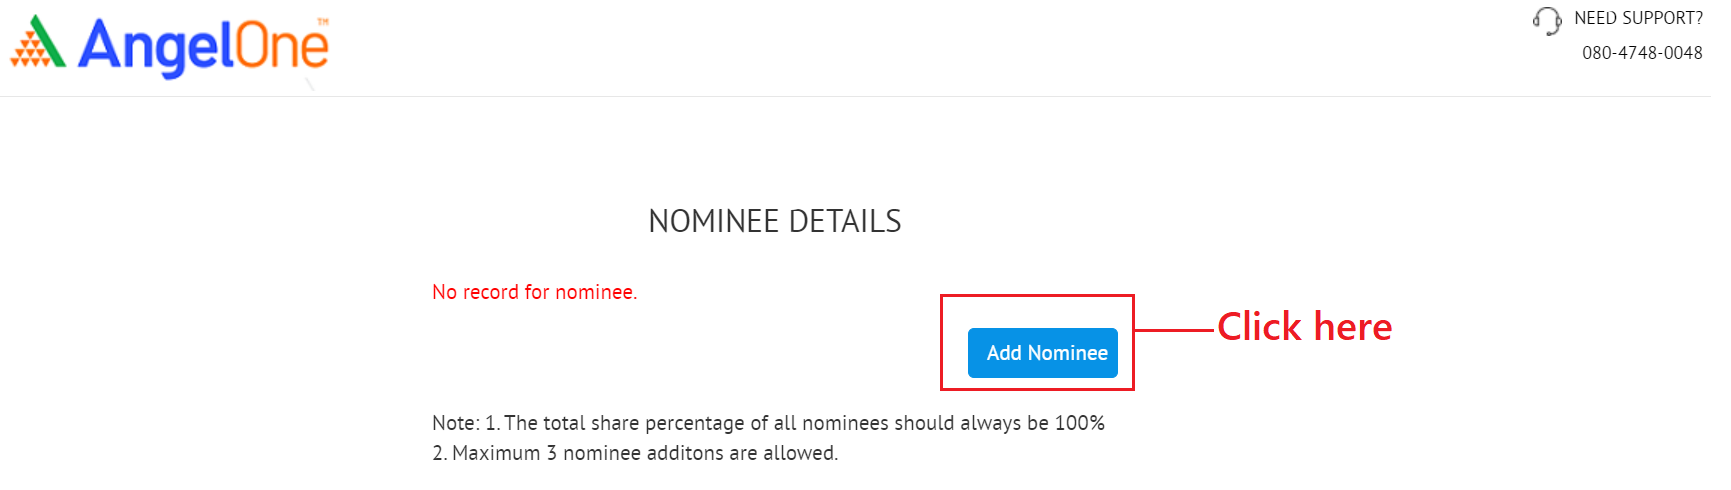1731x490 pixels.
Task: Click the 'No record for nominee.' message
Action: (x=534, y=292)
